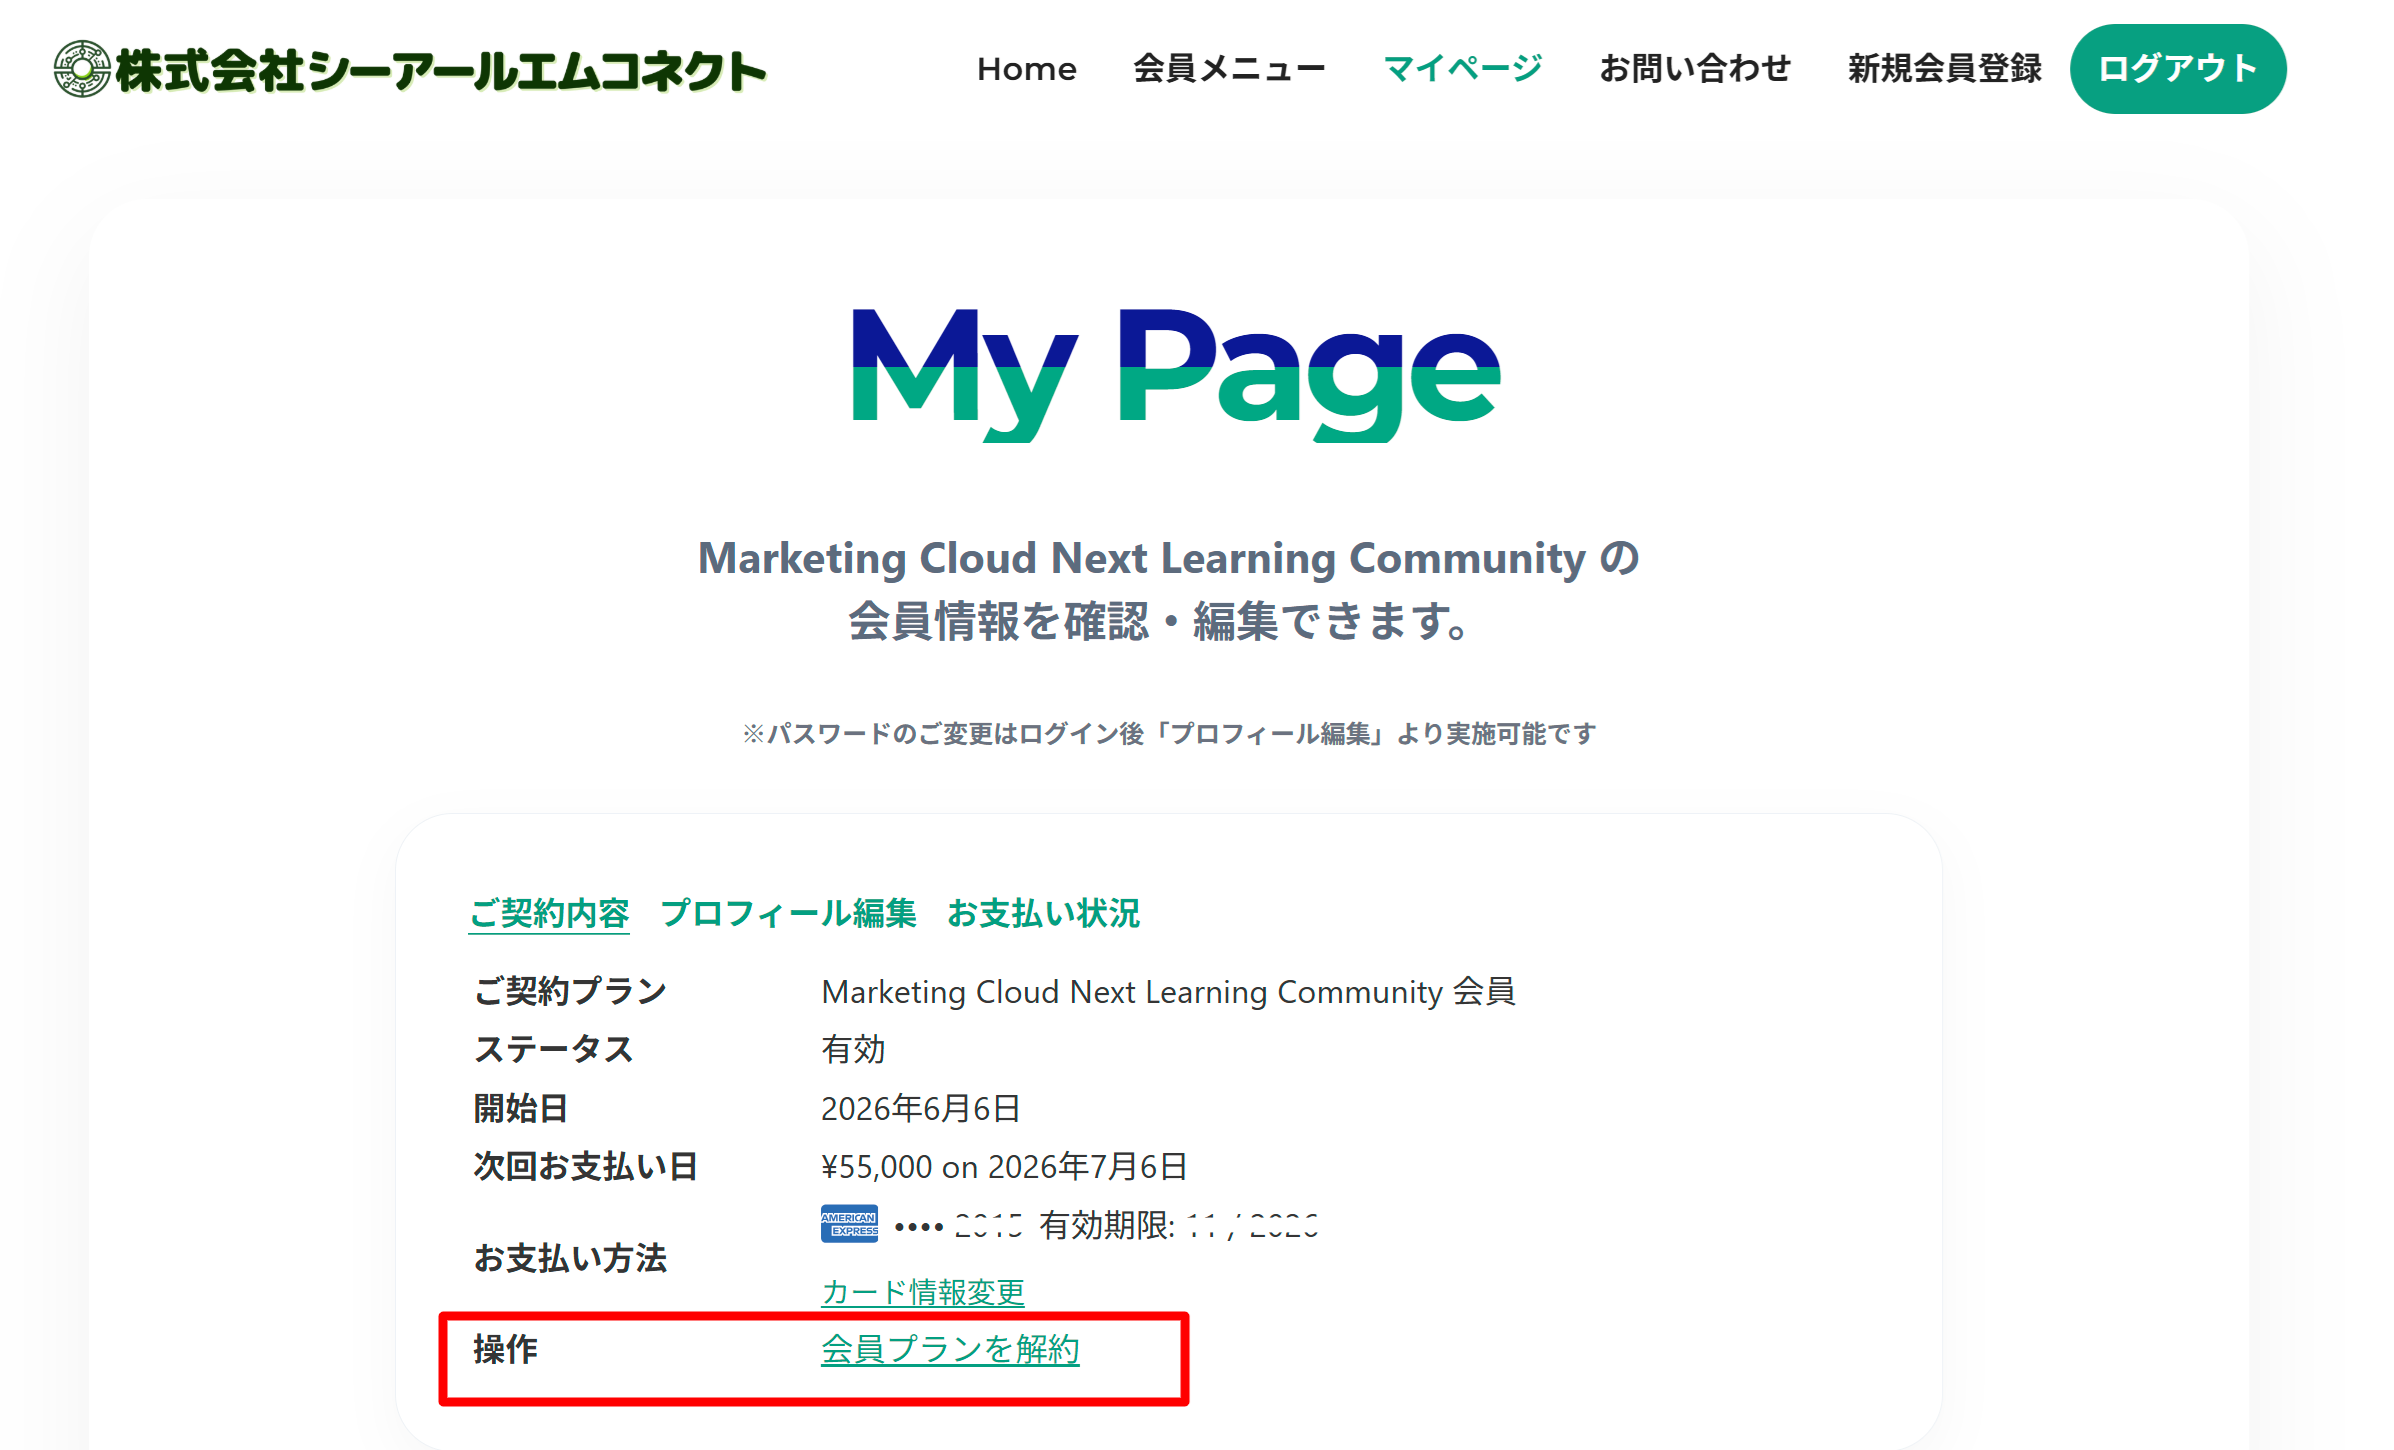Switch to the プロフィール編集 tab
2394x1450 pixels.
[x=788, y=913]
